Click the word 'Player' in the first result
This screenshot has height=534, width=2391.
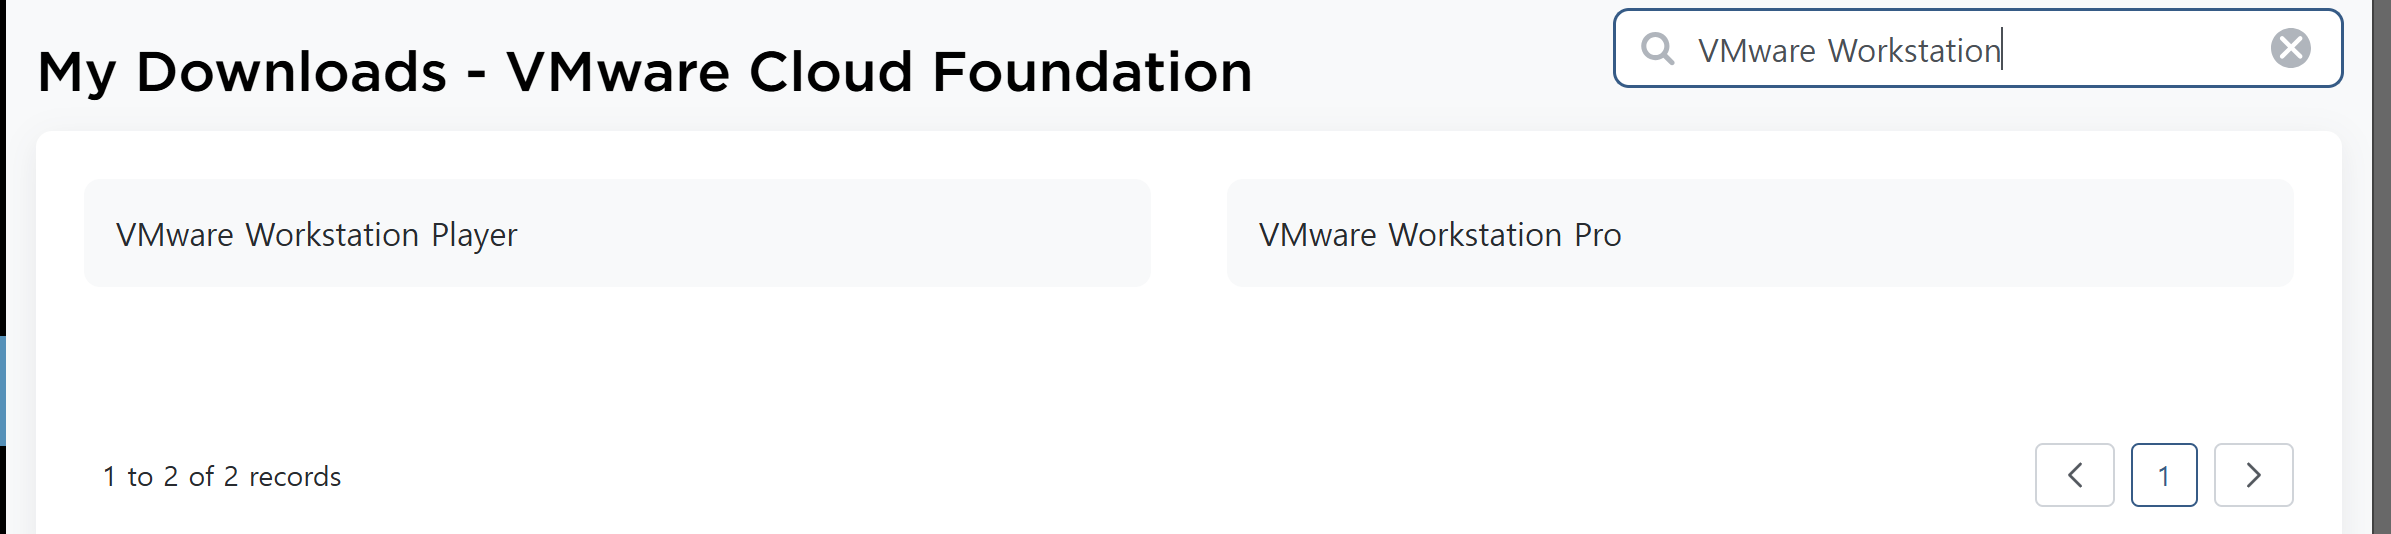[x=474, y=235]
